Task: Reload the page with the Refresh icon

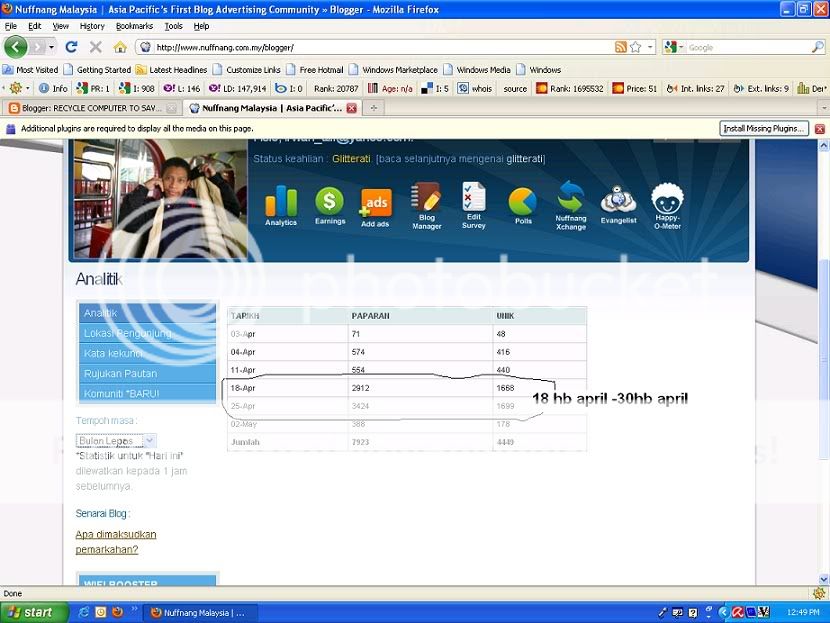Action: click(x=71, y=47)
